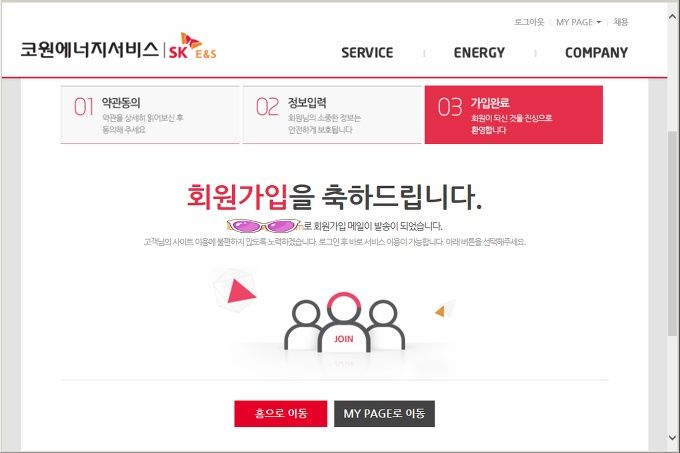Select step 03 가입완료 tab
680x453 pixels.
click(x=514, y=114)
